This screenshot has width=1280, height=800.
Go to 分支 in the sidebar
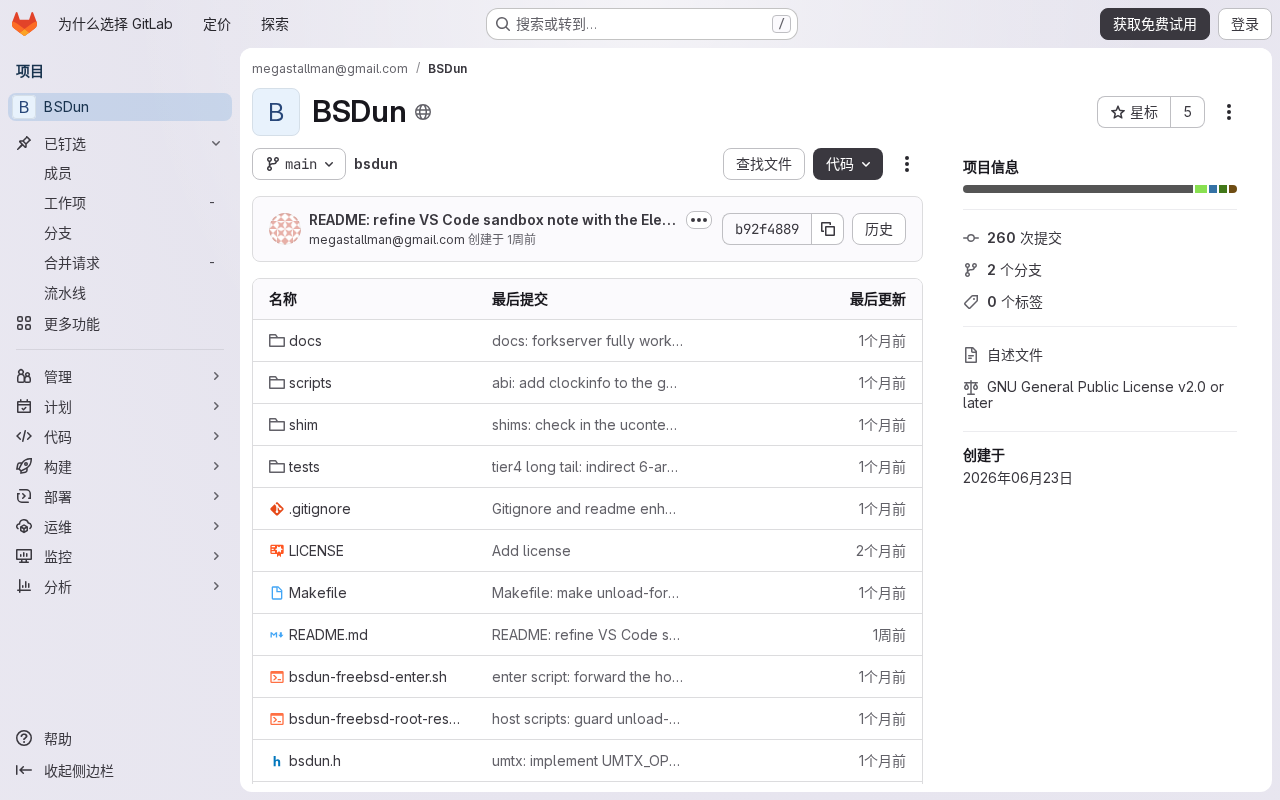120,234
